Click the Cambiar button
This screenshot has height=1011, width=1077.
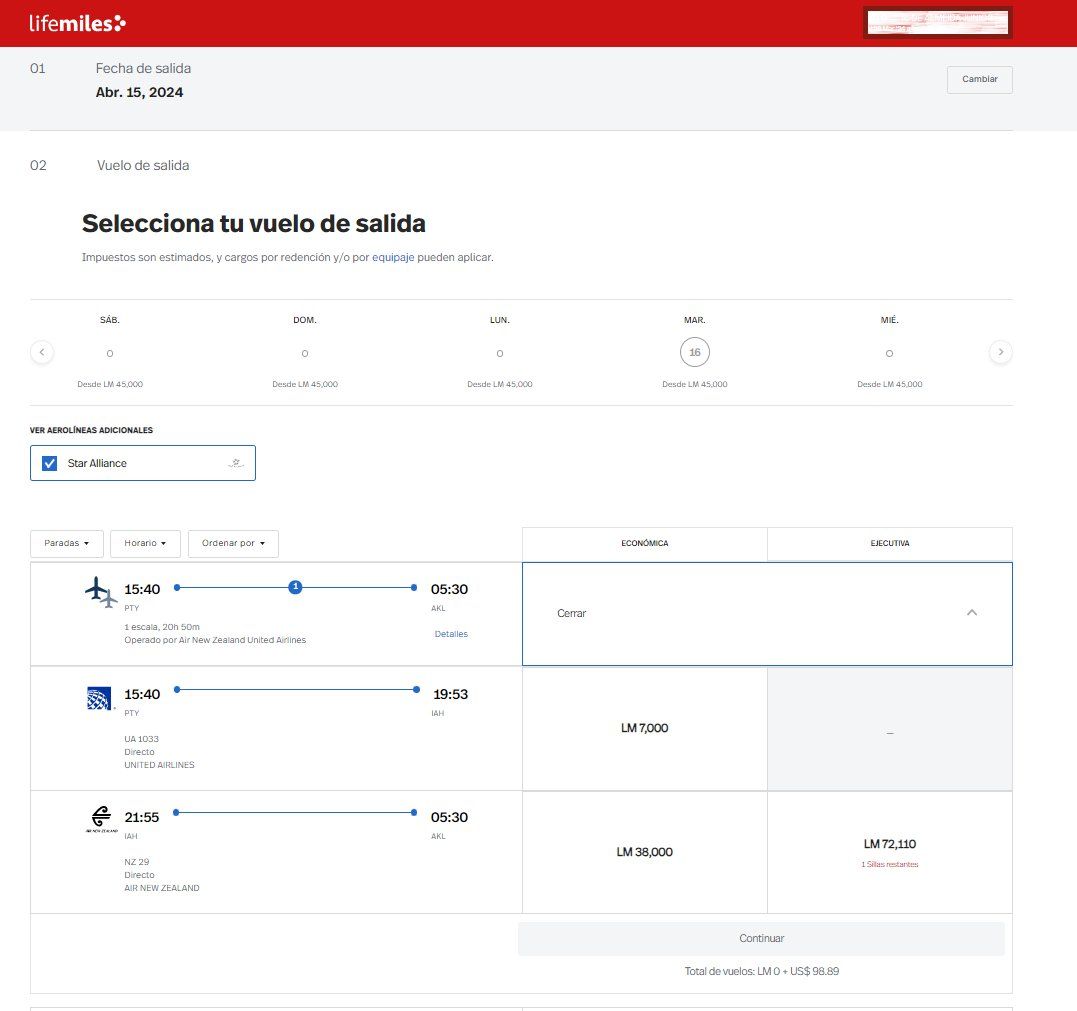tap(979, 79)
